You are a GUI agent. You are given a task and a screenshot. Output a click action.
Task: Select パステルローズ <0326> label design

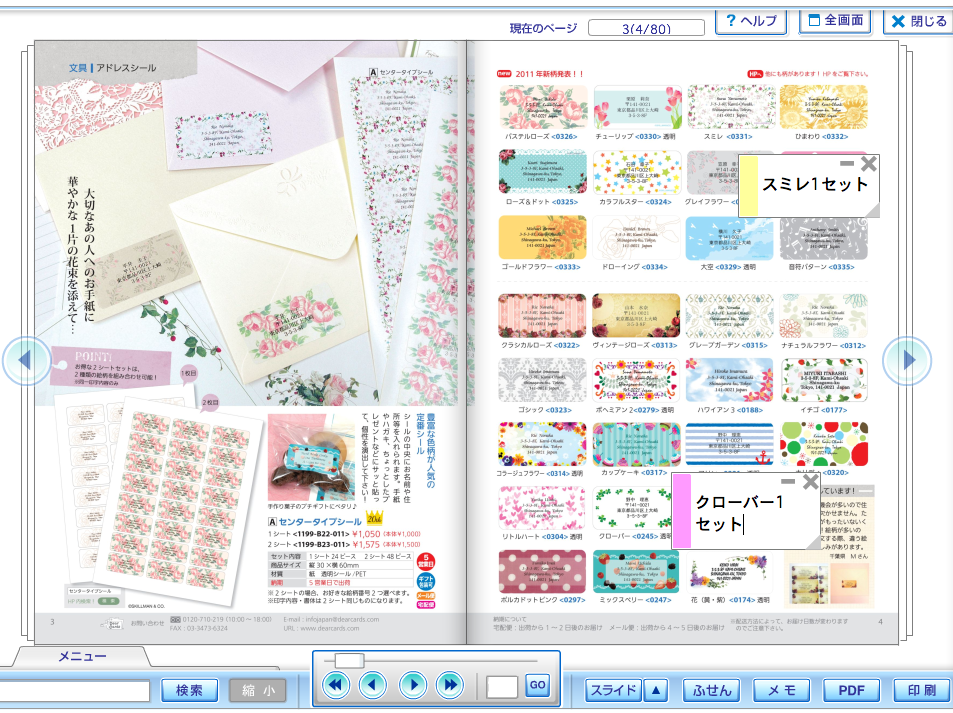(x=543, y=107)
